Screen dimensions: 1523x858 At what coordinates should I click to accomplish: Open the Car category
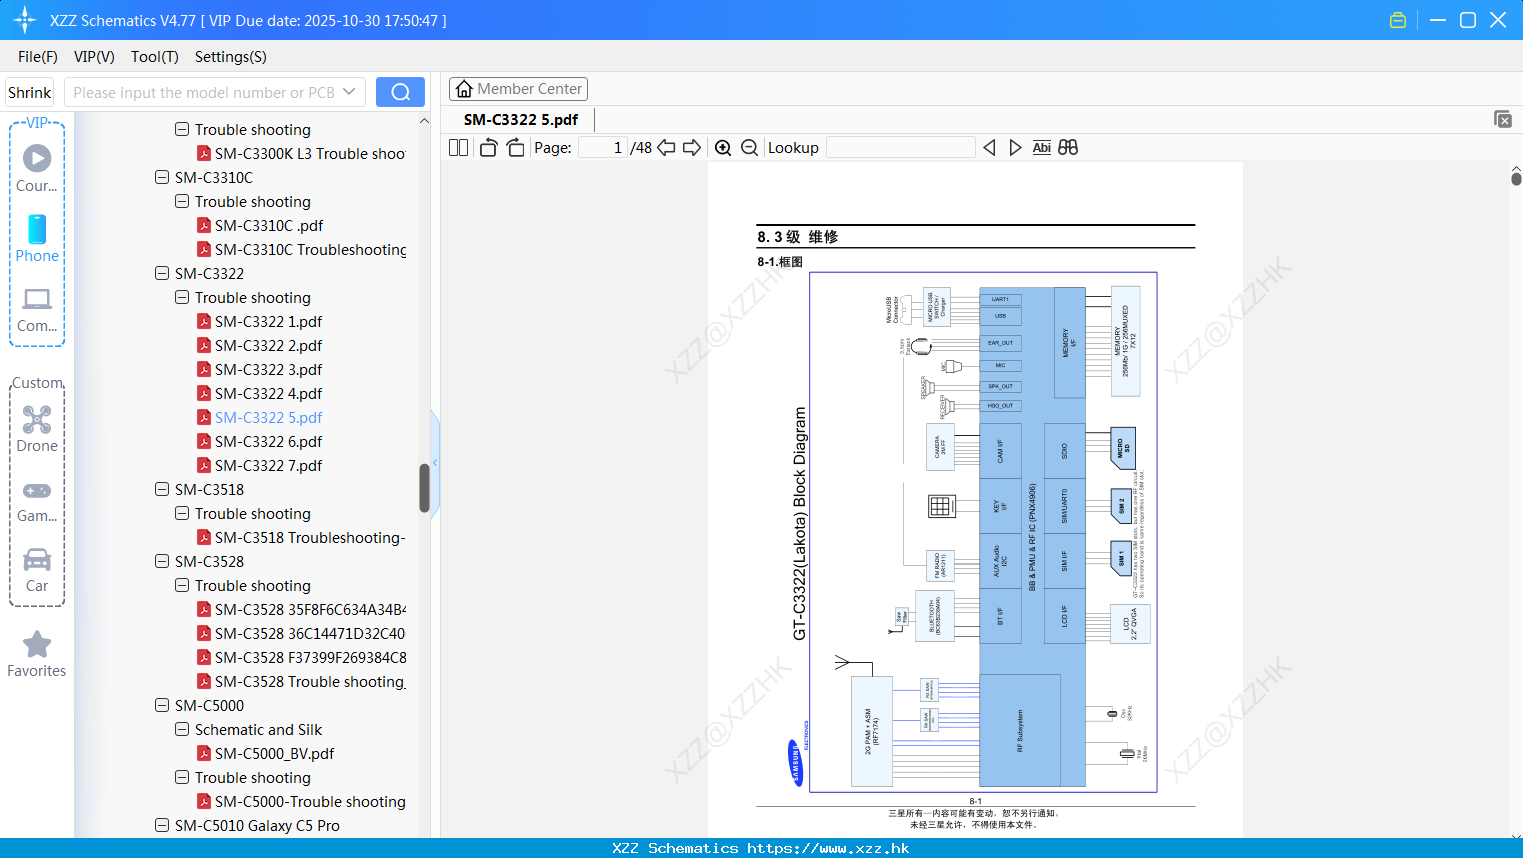tap(37, 571)
